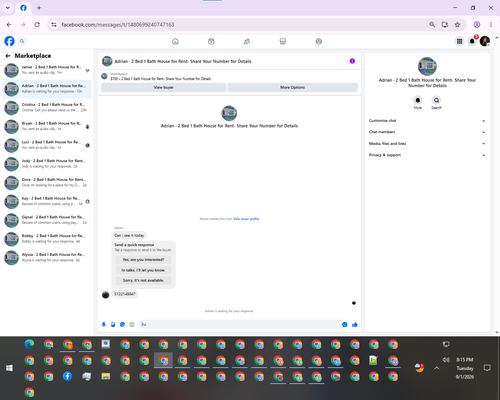Open the Marketplace storefront icon
500x400 pixels.
(x=283, y=41)
